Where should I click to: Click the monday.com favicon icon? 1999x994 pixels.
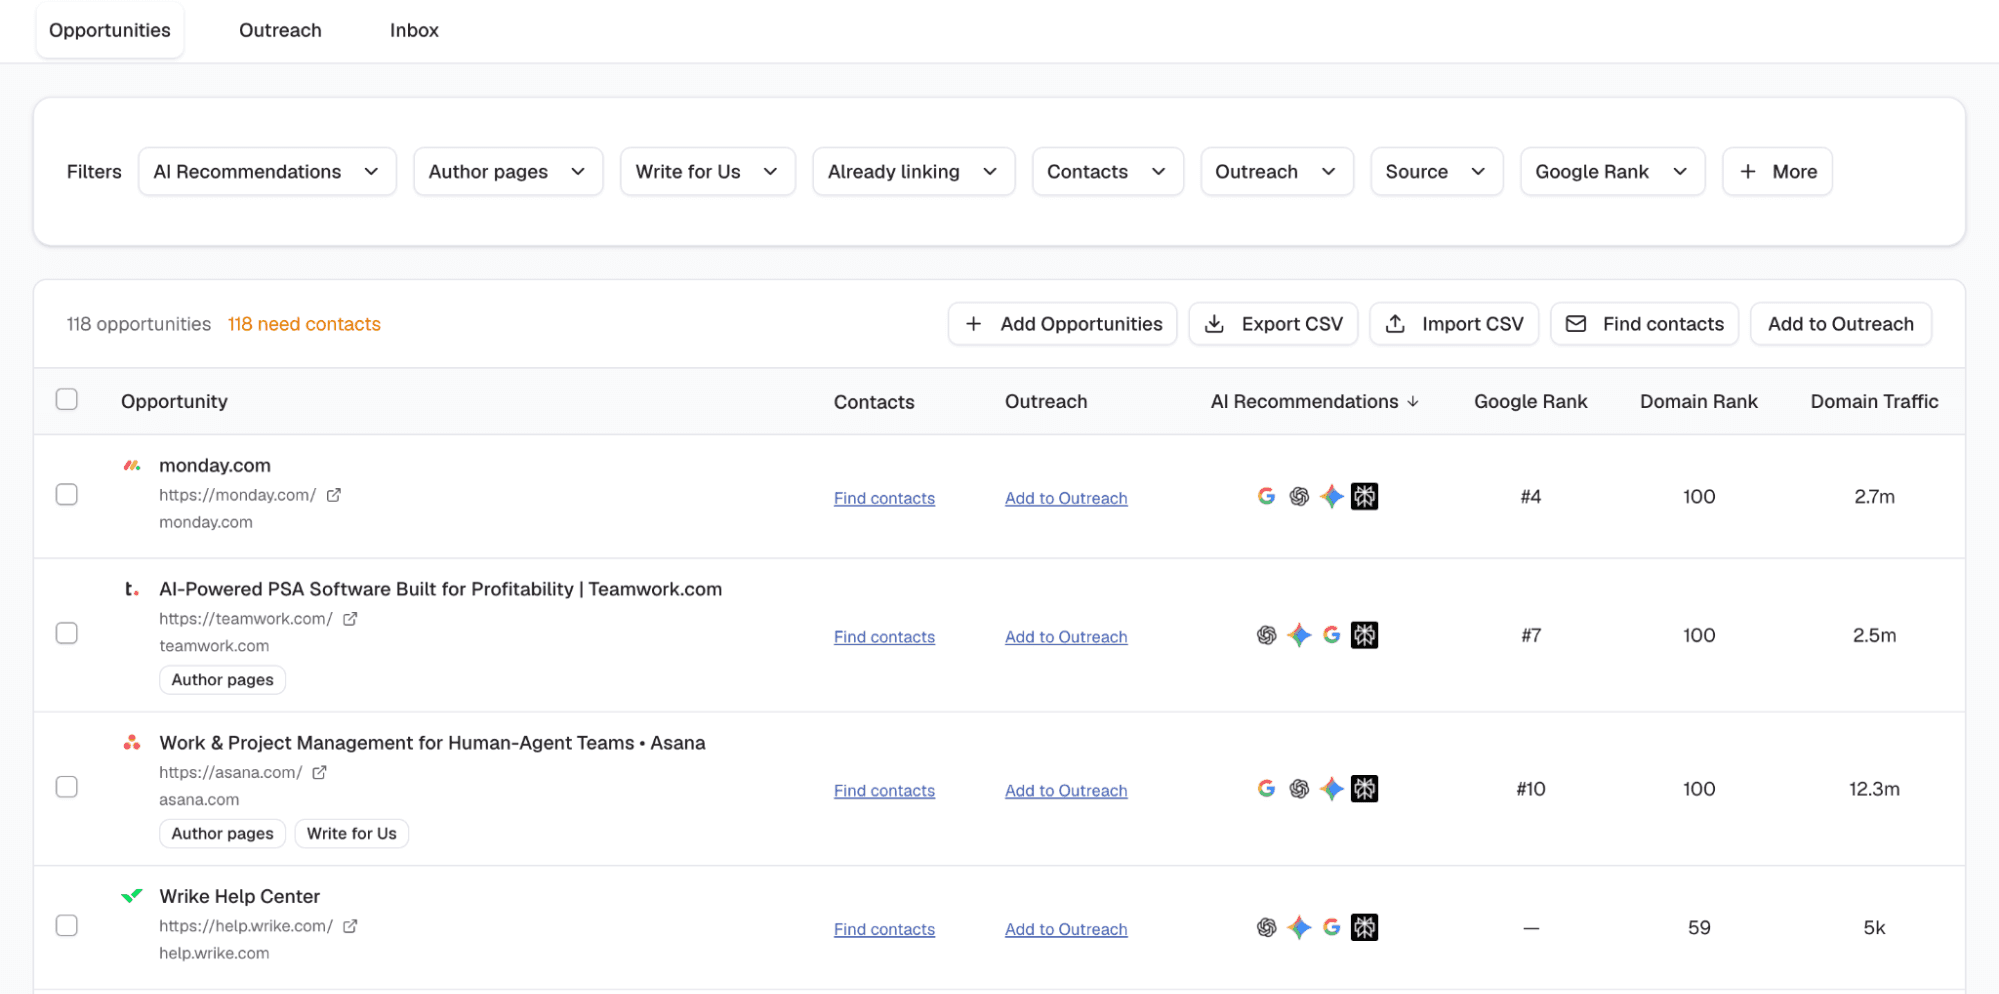[x=132, y=465]
